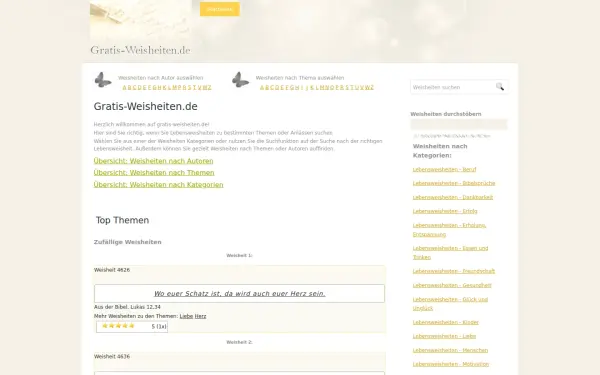Open 'Lebensweisheiten - Bibelsprüche' category
600x375 pixels.
point(454,183)
